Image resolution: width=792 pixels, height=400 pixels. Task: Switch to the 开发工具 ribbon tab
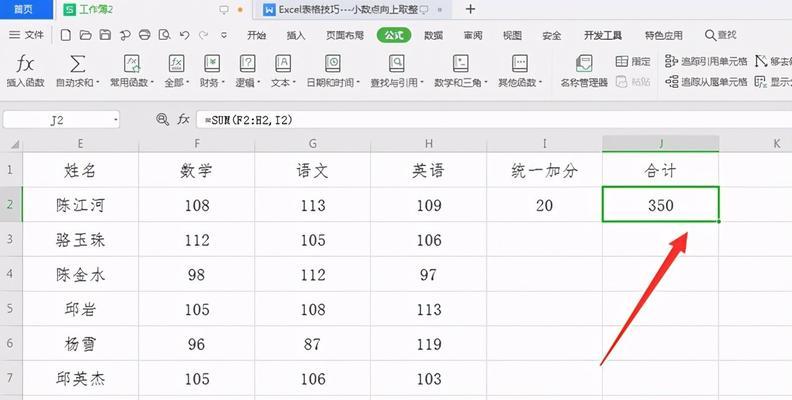[603, 35]
